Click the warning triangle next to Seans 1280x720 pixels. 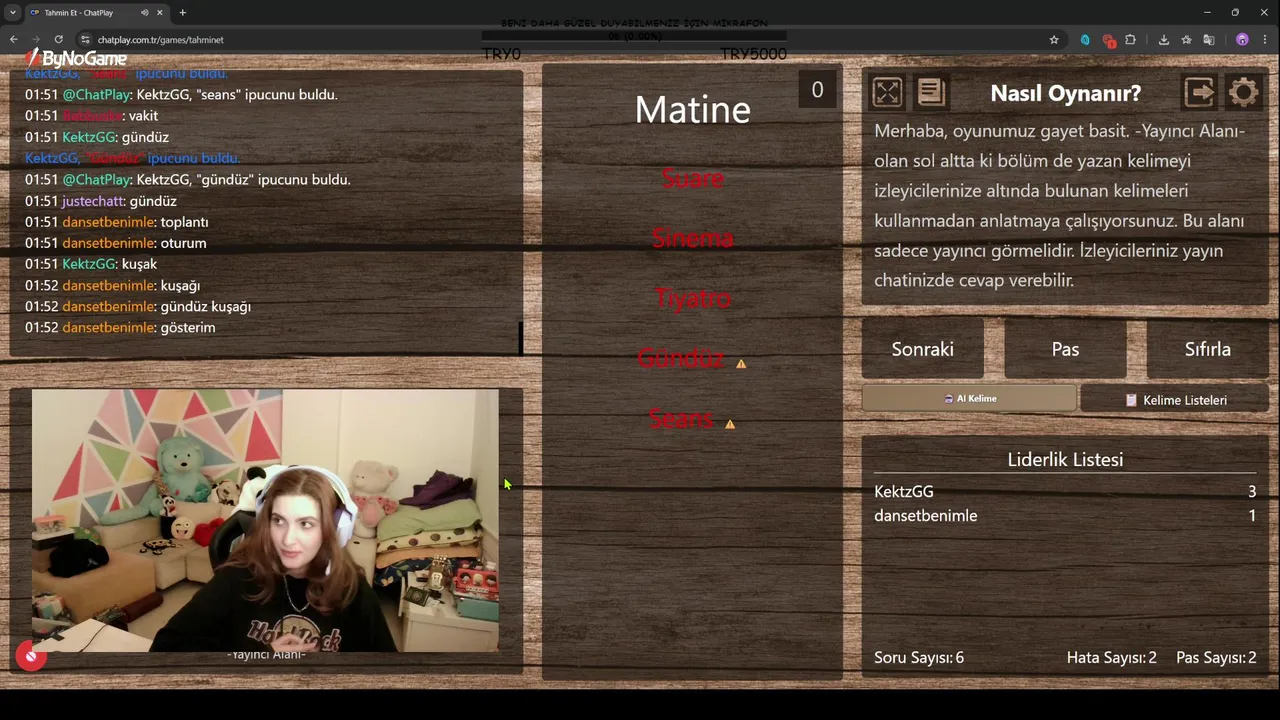click(730, 424)
